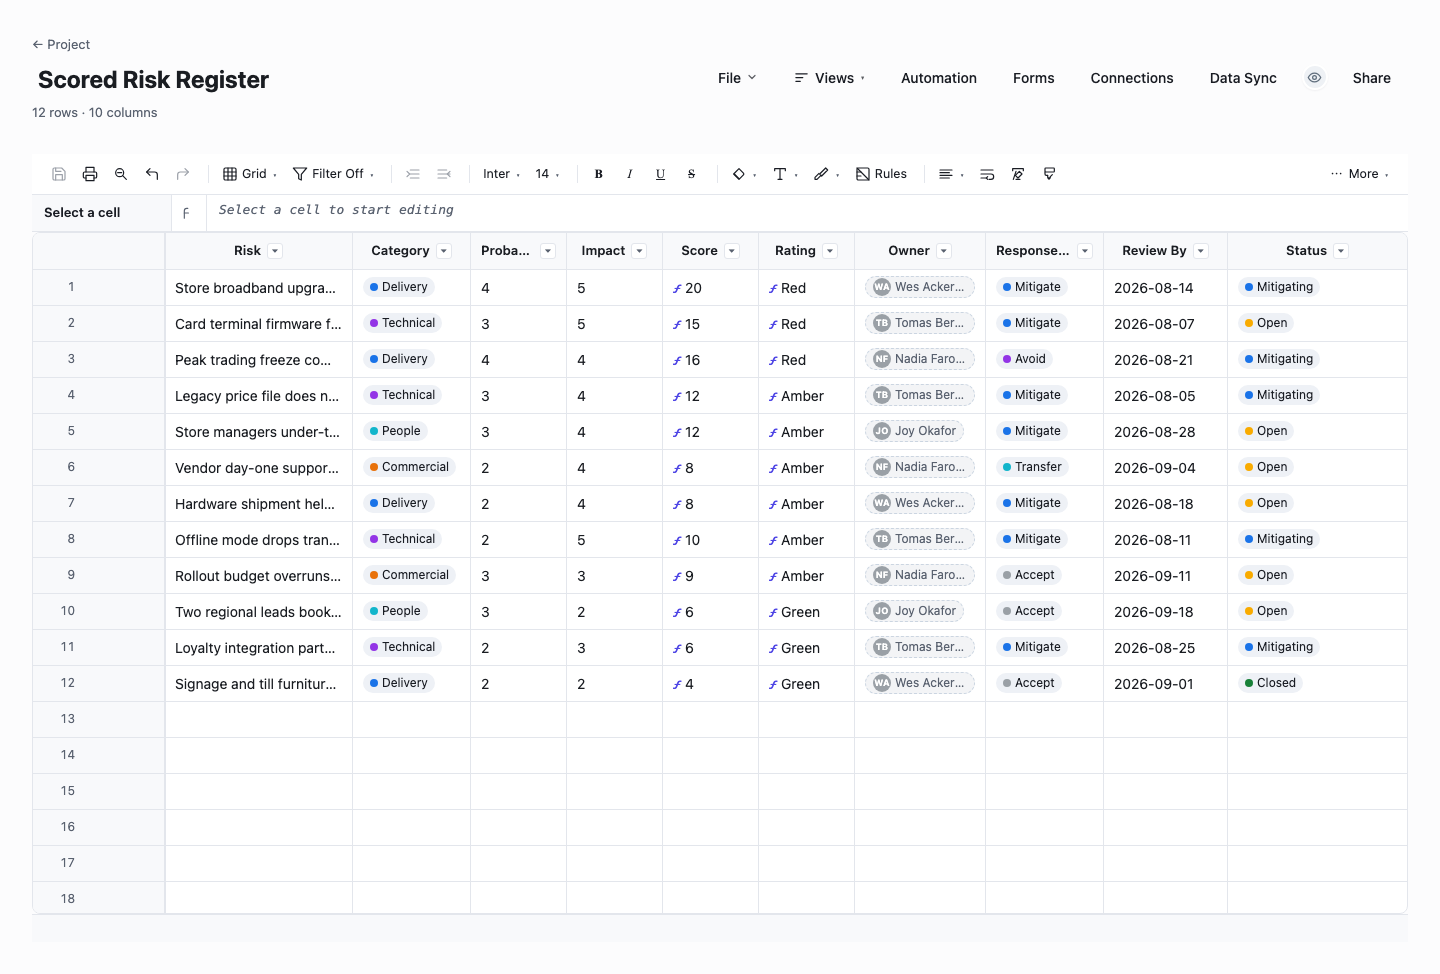Click the save icon in the toolbar
The height and width of the screenshot is (974, 1440).
(x=59, y=174)
